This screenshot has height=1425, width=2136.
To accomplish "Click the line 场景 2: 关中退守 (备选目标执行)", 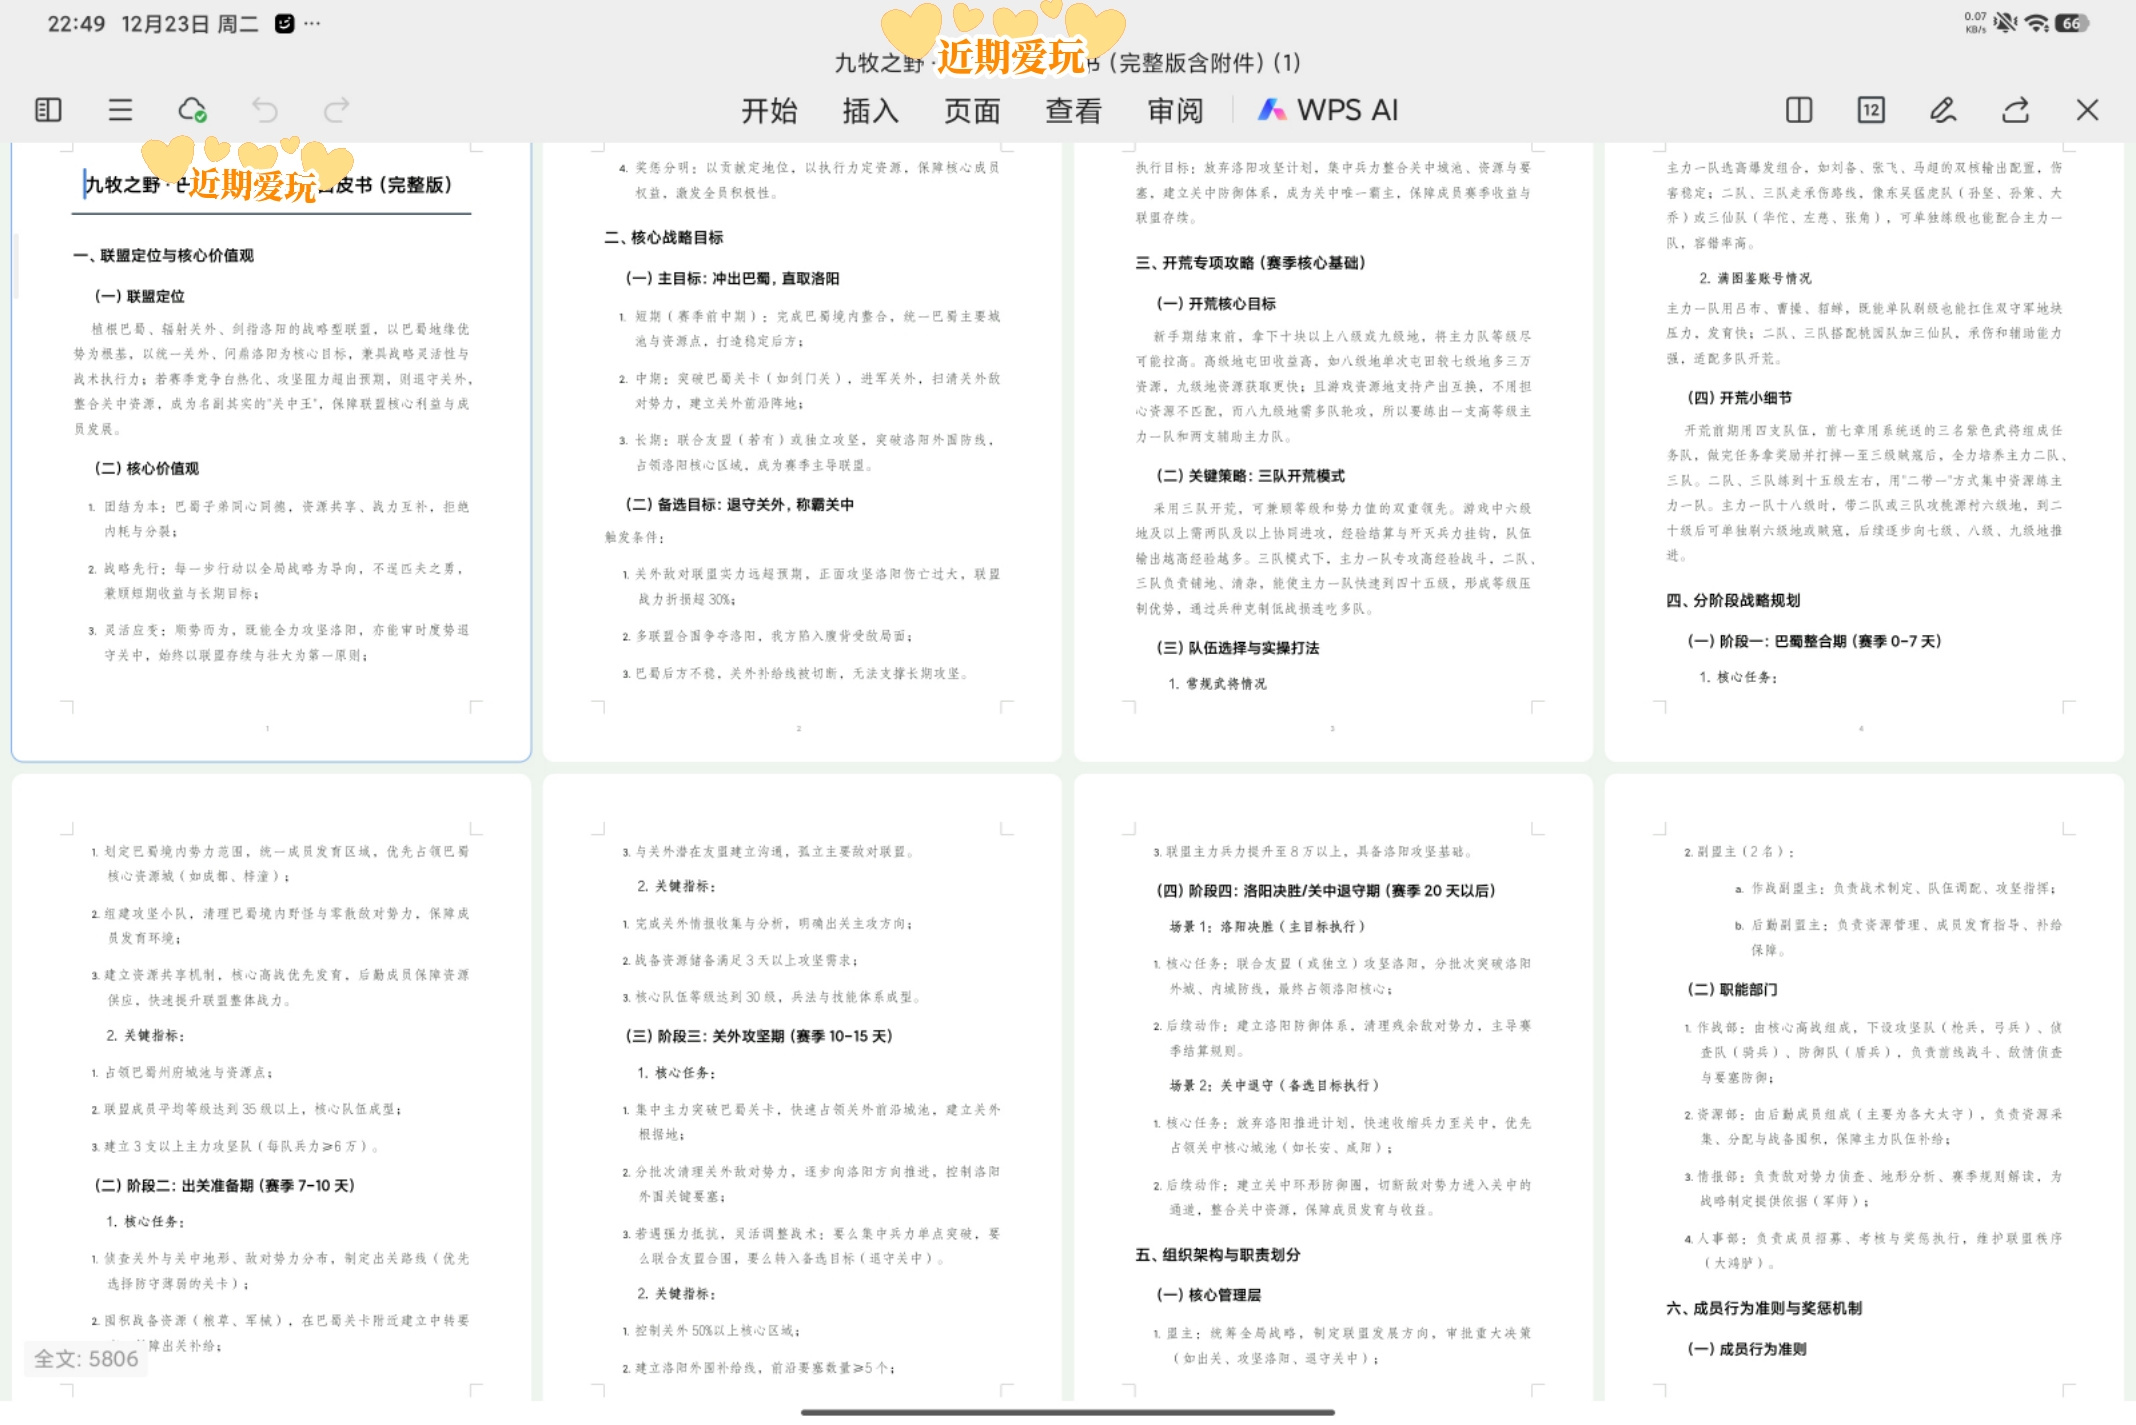I will [1274, 1085].
